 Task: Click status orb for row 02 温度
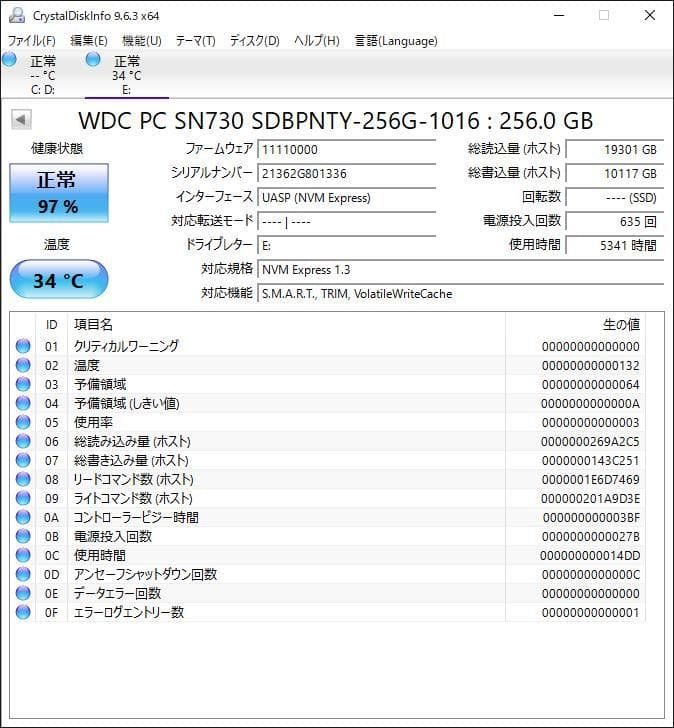tap(23, 365)
